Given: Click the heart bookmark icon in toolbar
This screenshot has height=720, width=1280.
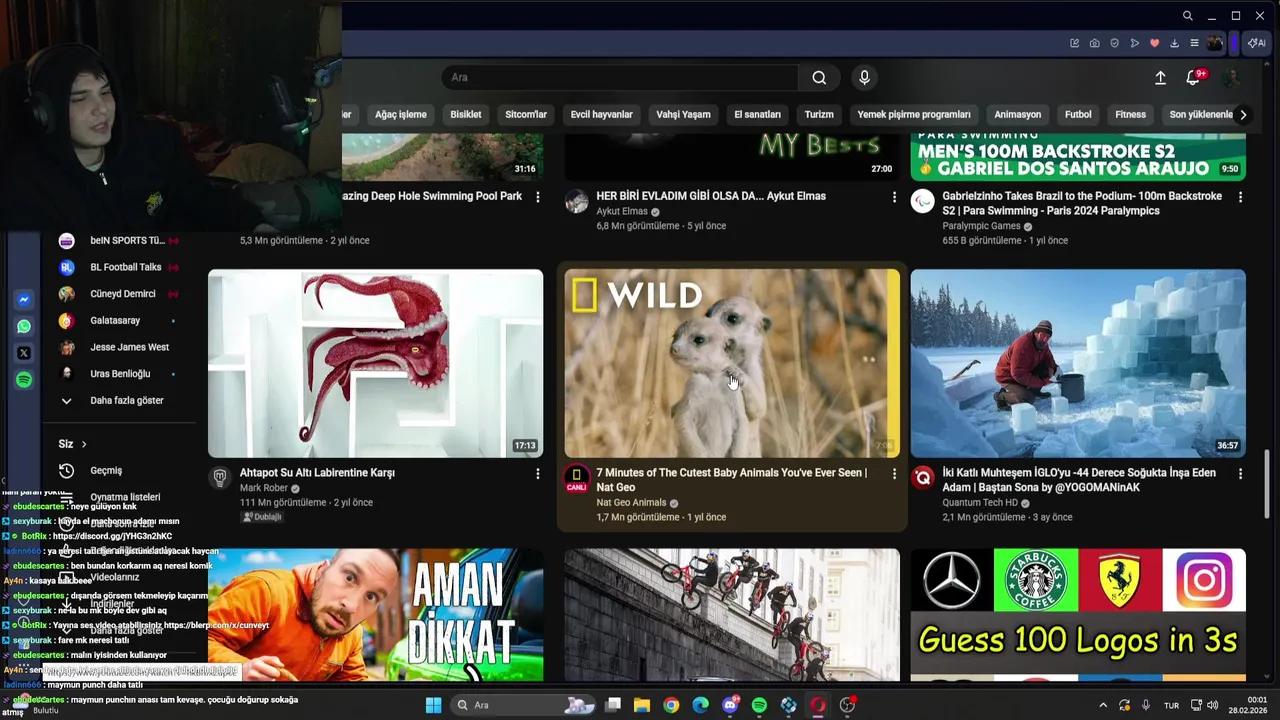Looking at the screenshot, I should (1155, 43).
